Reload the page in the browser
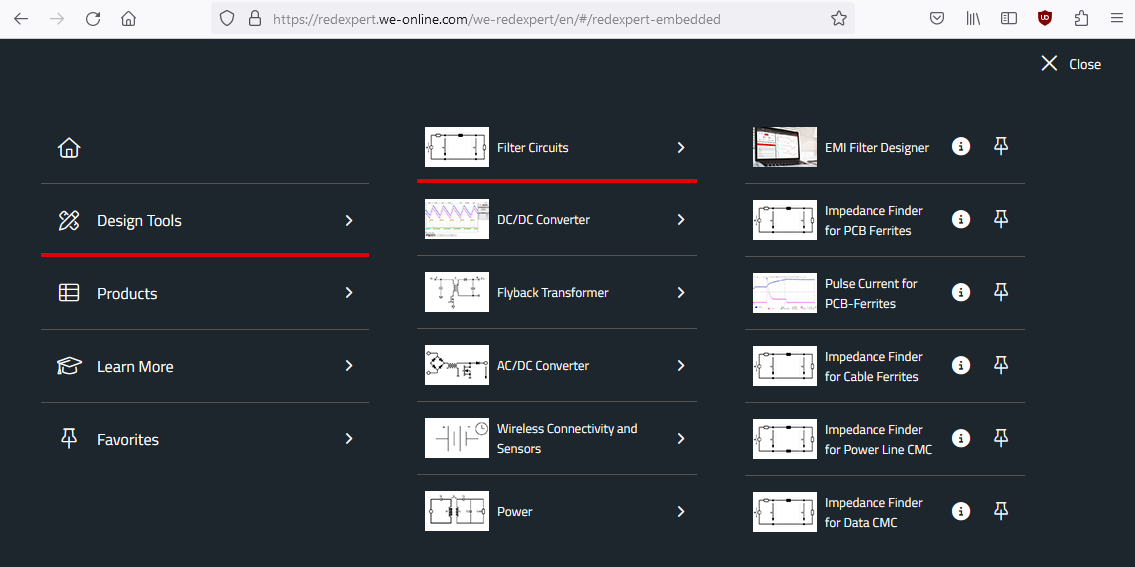 coord(93,19)
